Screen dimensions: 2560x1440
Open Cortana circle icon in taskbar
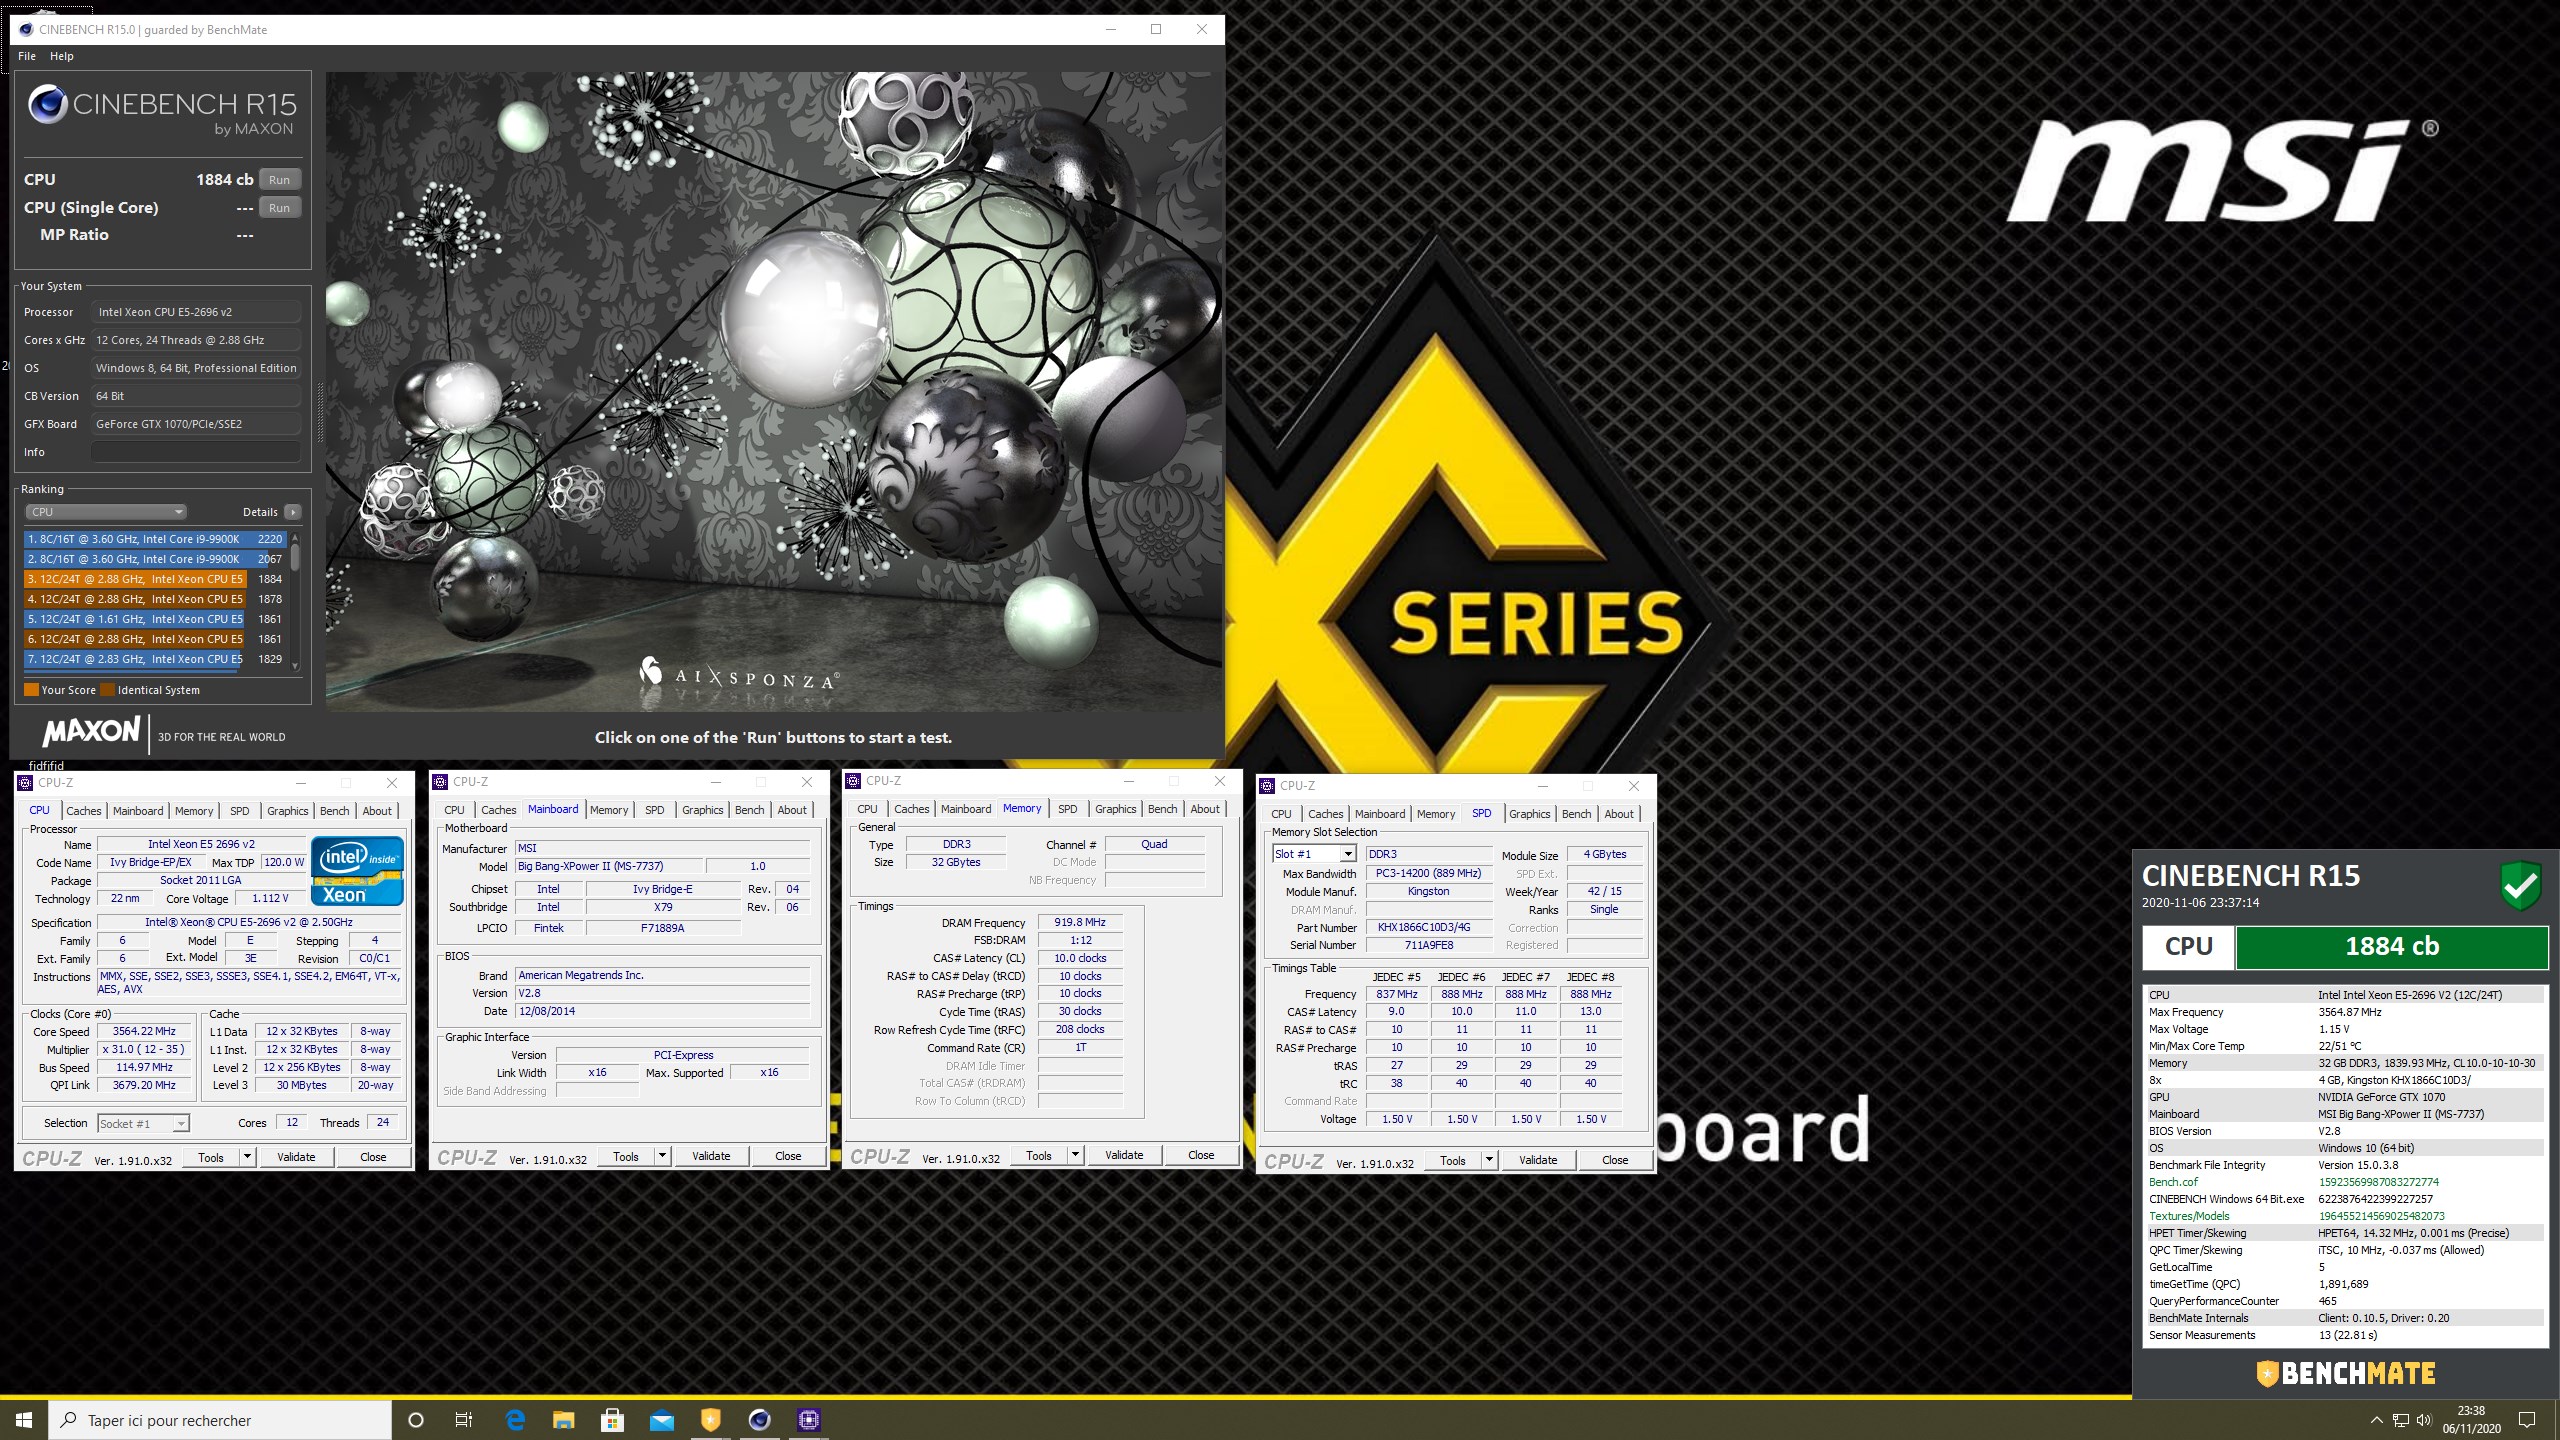tap(416, 1419)
